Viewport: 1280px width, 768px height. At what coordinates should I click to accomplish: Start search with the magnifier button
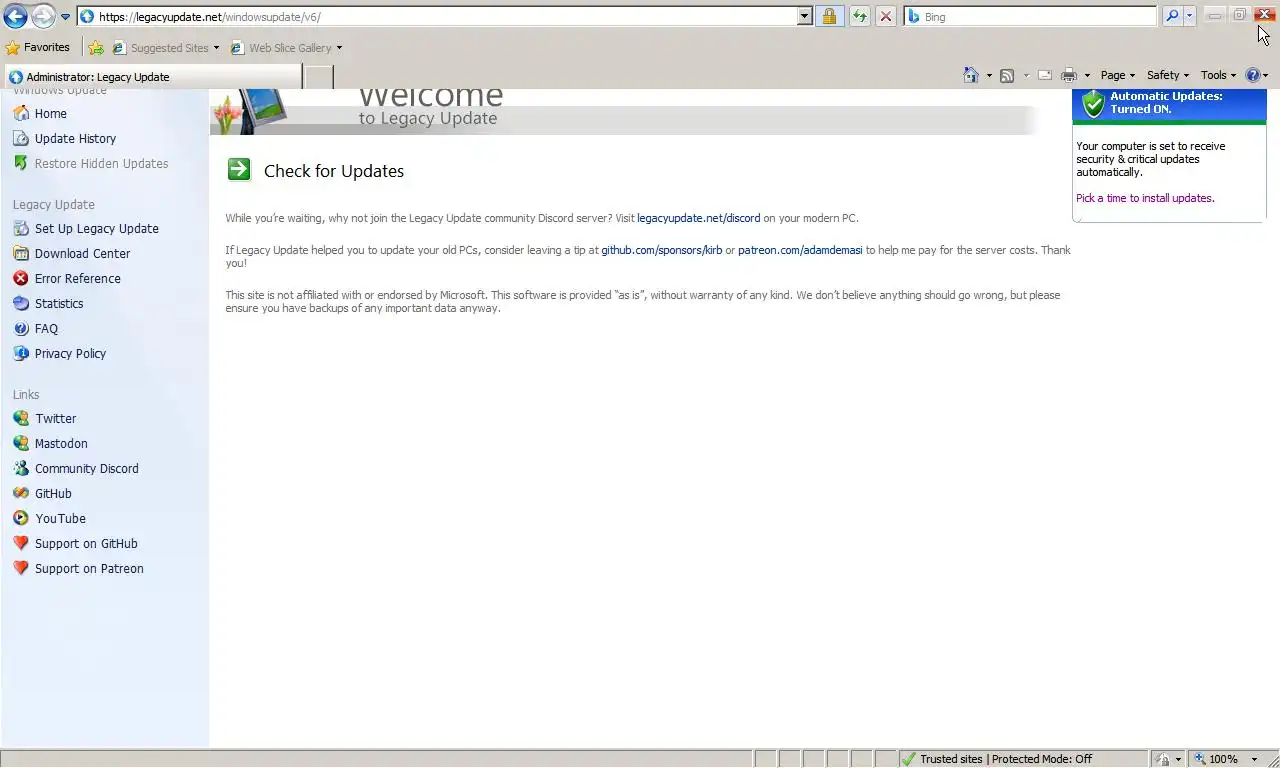(1172, 16)
